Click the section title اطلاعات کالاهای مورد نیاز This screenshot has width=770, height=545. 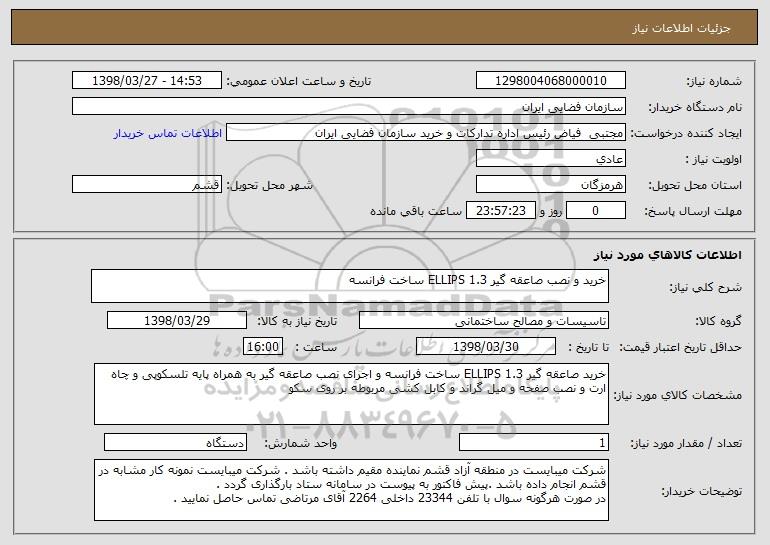[667, 255]
